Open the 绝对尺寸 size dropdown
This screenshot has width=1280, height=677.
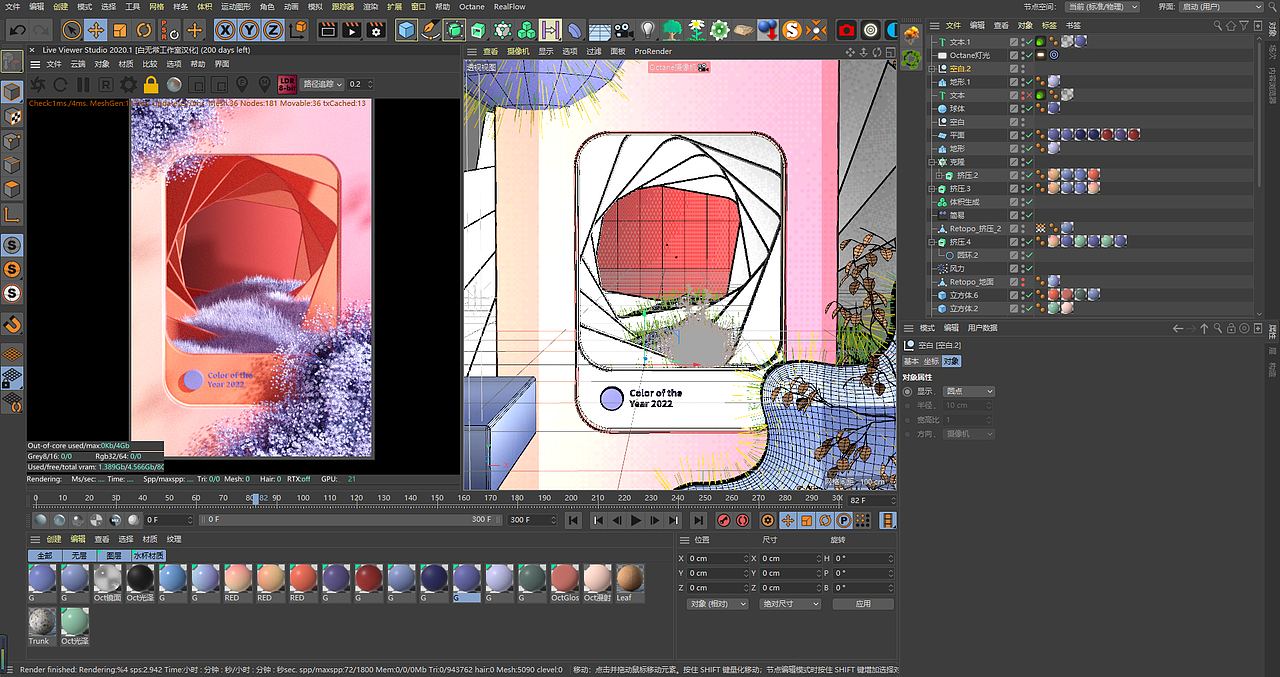click(790, 604)
